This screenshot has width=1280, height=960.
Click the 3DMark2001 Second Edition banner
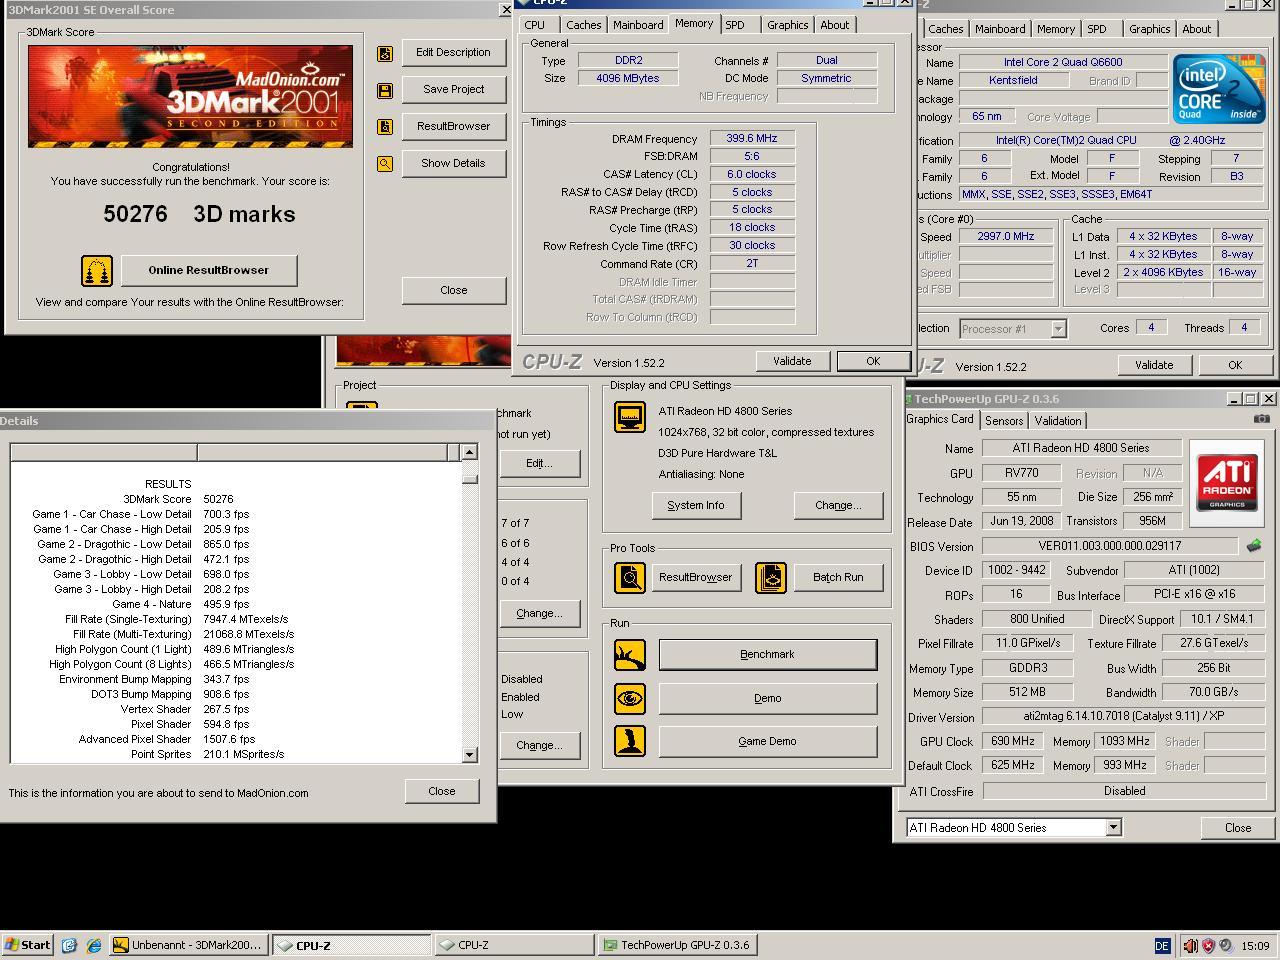coord(190,96)
